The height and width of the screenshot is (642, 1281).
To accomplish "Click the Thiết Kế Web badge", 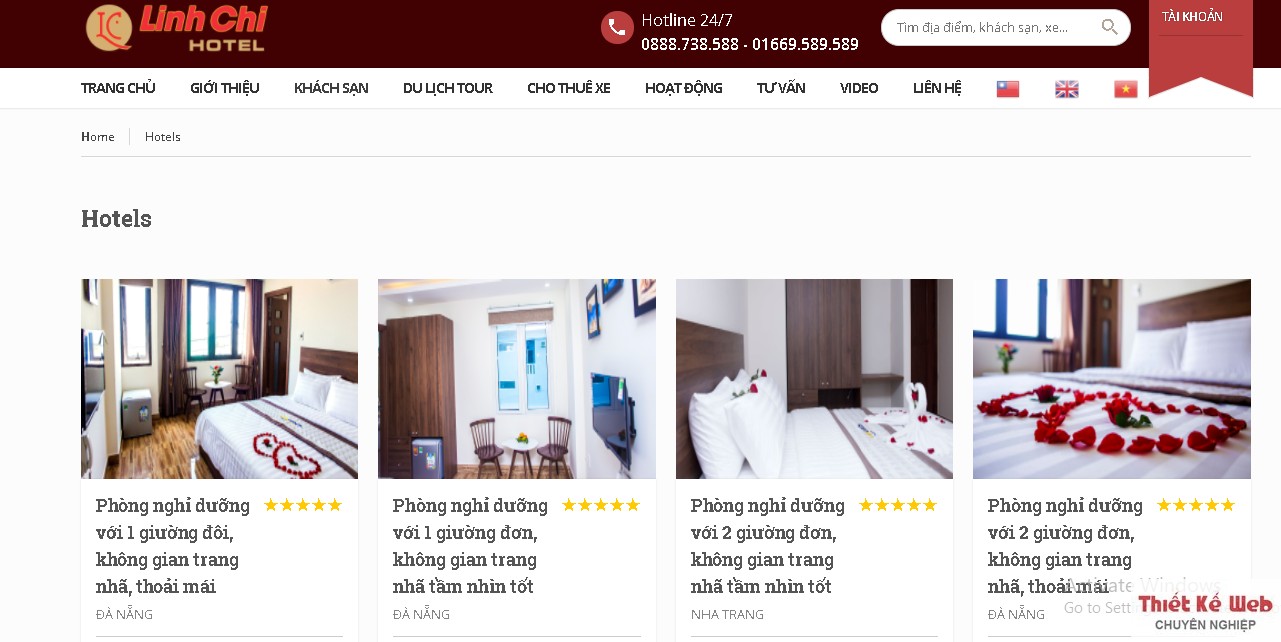I will [x=1205, y=612].
